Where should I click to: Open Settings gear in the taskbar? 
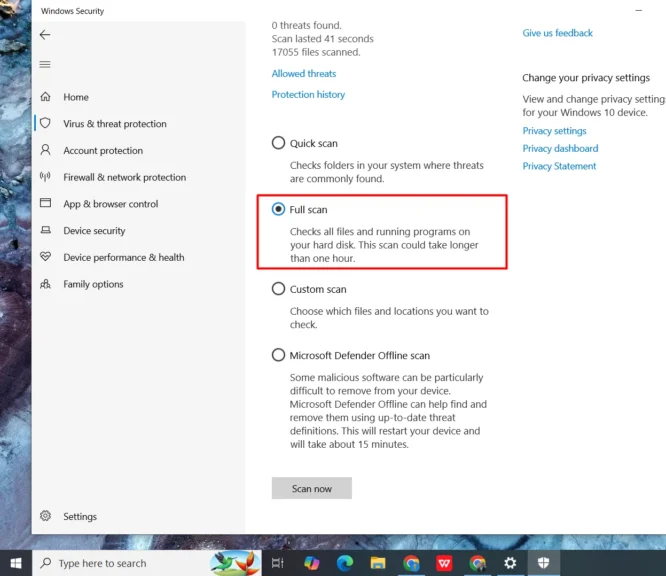pos(510,563)
